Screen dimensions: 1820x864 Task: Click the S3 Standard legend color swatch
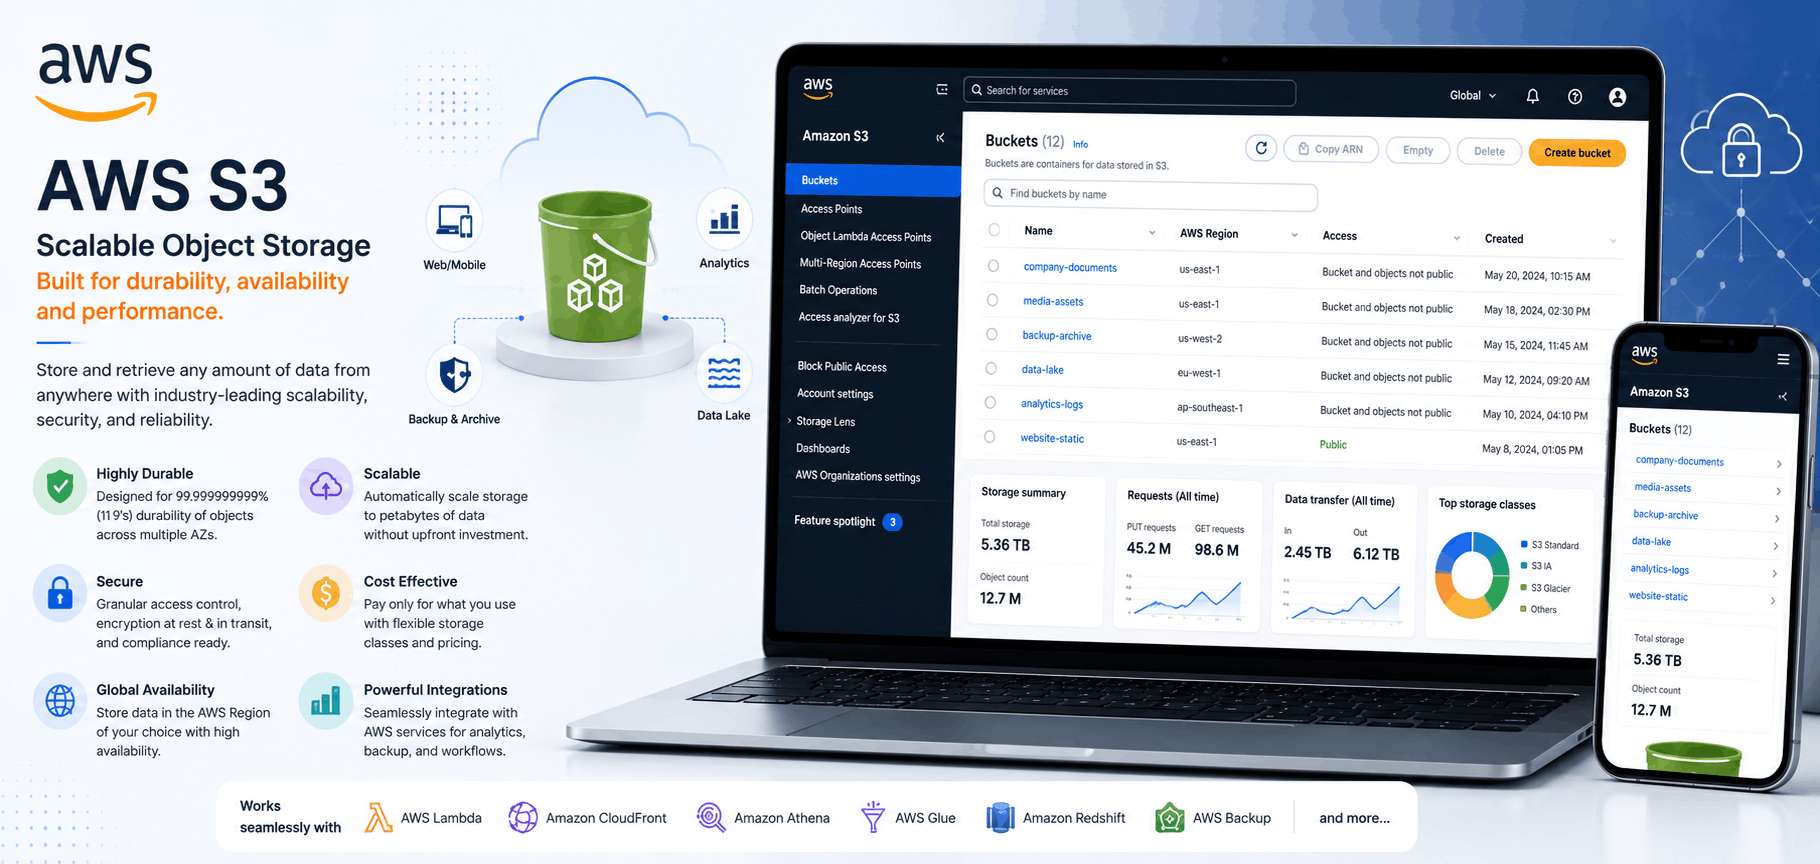(1524, 544)
